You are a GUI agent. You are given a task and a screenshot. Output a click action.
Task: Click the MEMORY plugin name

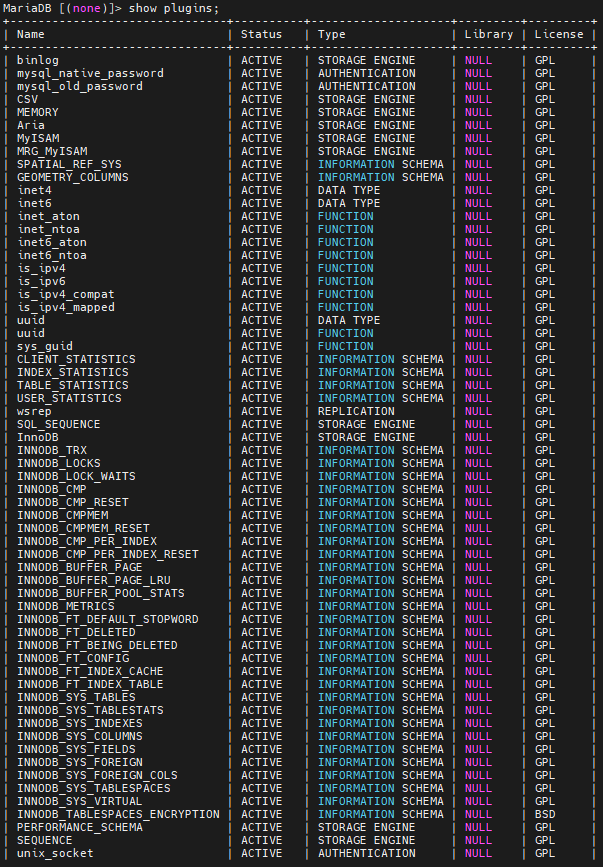(38, 112)
